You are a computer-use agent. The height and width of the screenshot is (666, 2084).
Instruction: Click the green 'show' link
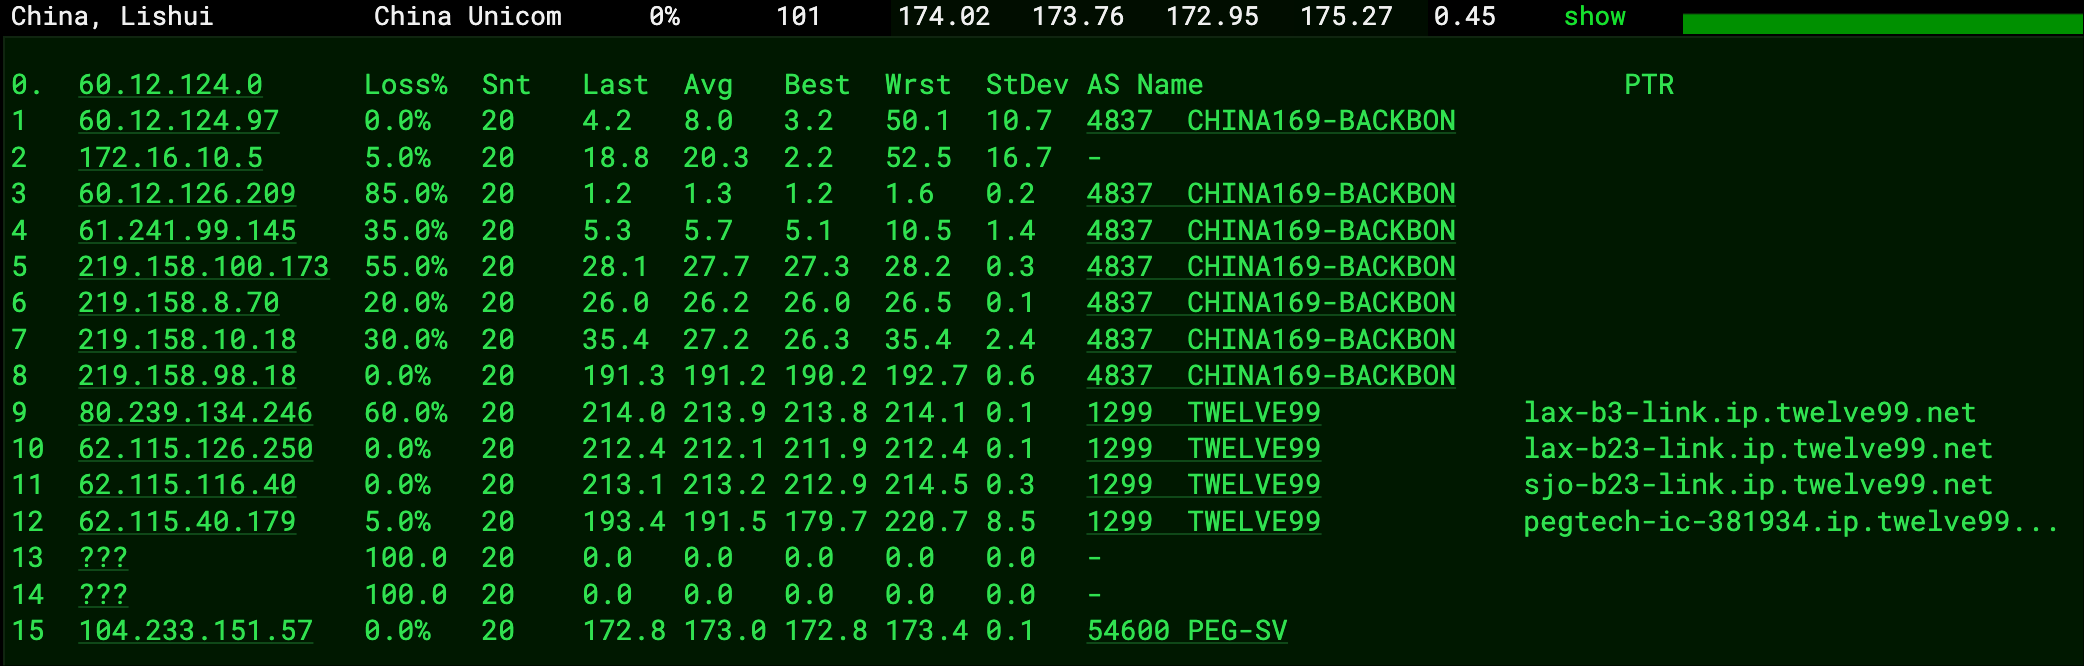pos(1594,17)
